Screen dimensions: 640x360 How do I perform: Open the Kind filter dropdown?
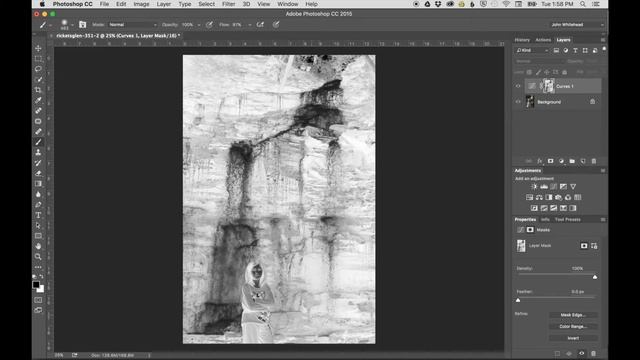532,50
